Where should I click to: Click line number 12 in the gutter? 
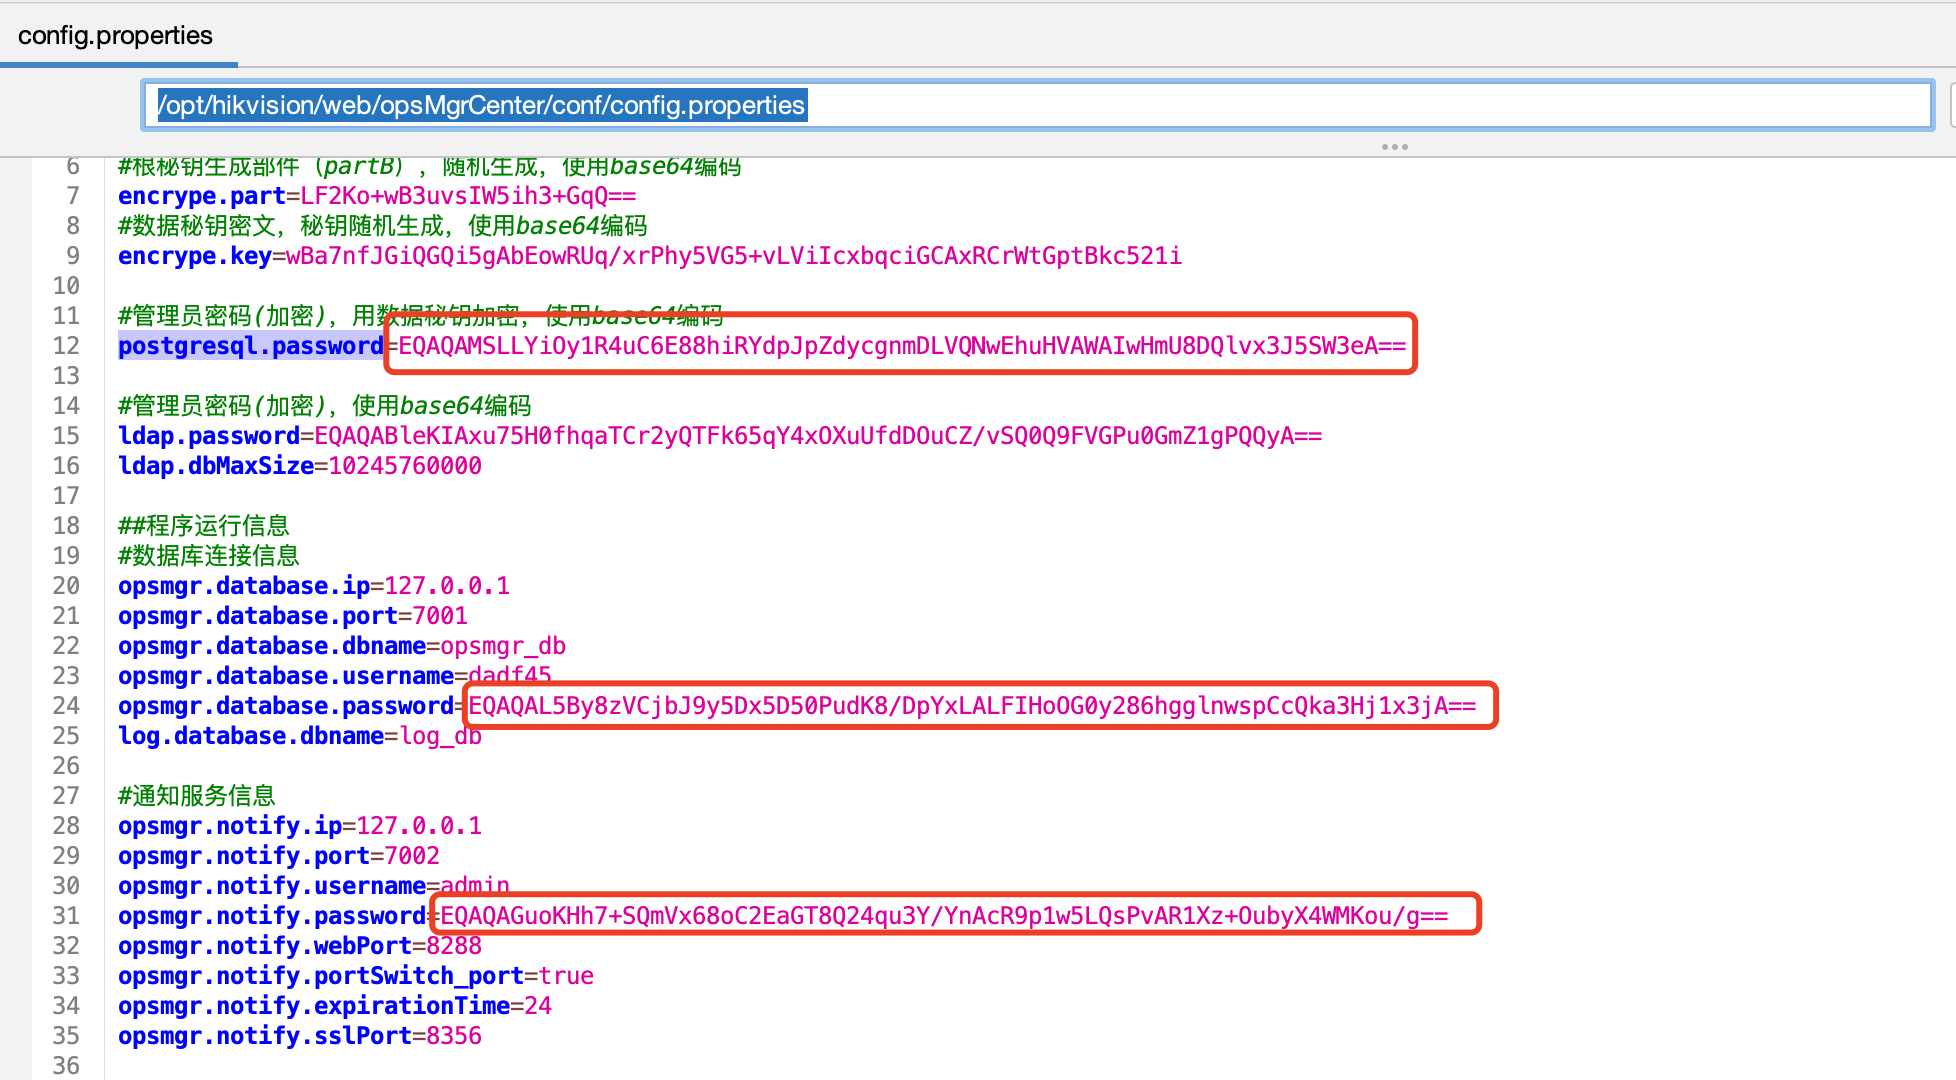(x=66, y=346)
